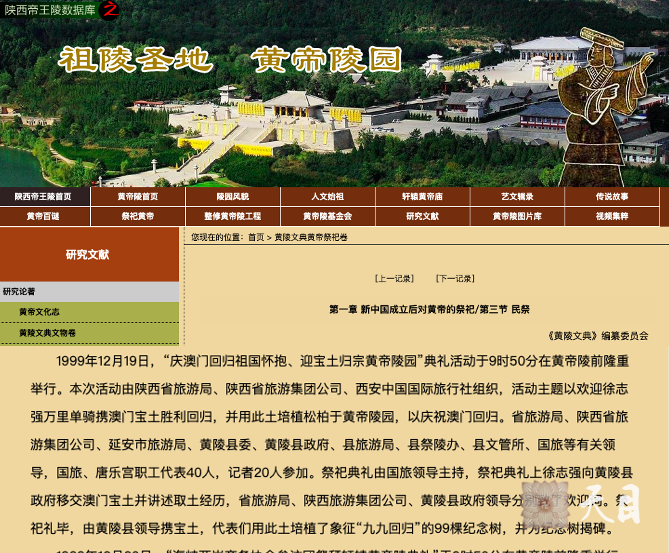The image size is (669, 553).
Task: Navigate to 艺文辑录 section
Action: [x=517, y=197]
